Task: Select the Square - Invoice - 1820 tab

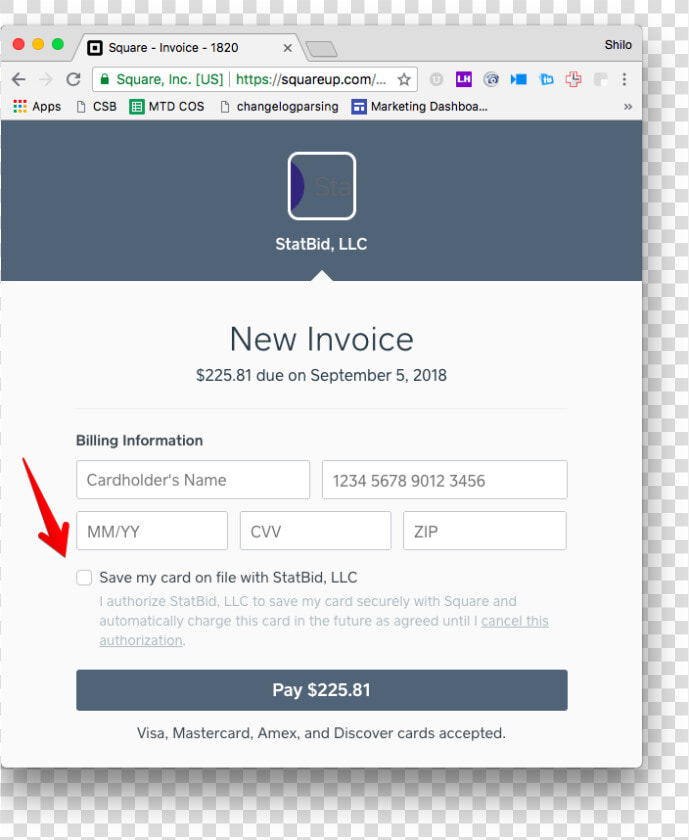Action: point(189,48)
